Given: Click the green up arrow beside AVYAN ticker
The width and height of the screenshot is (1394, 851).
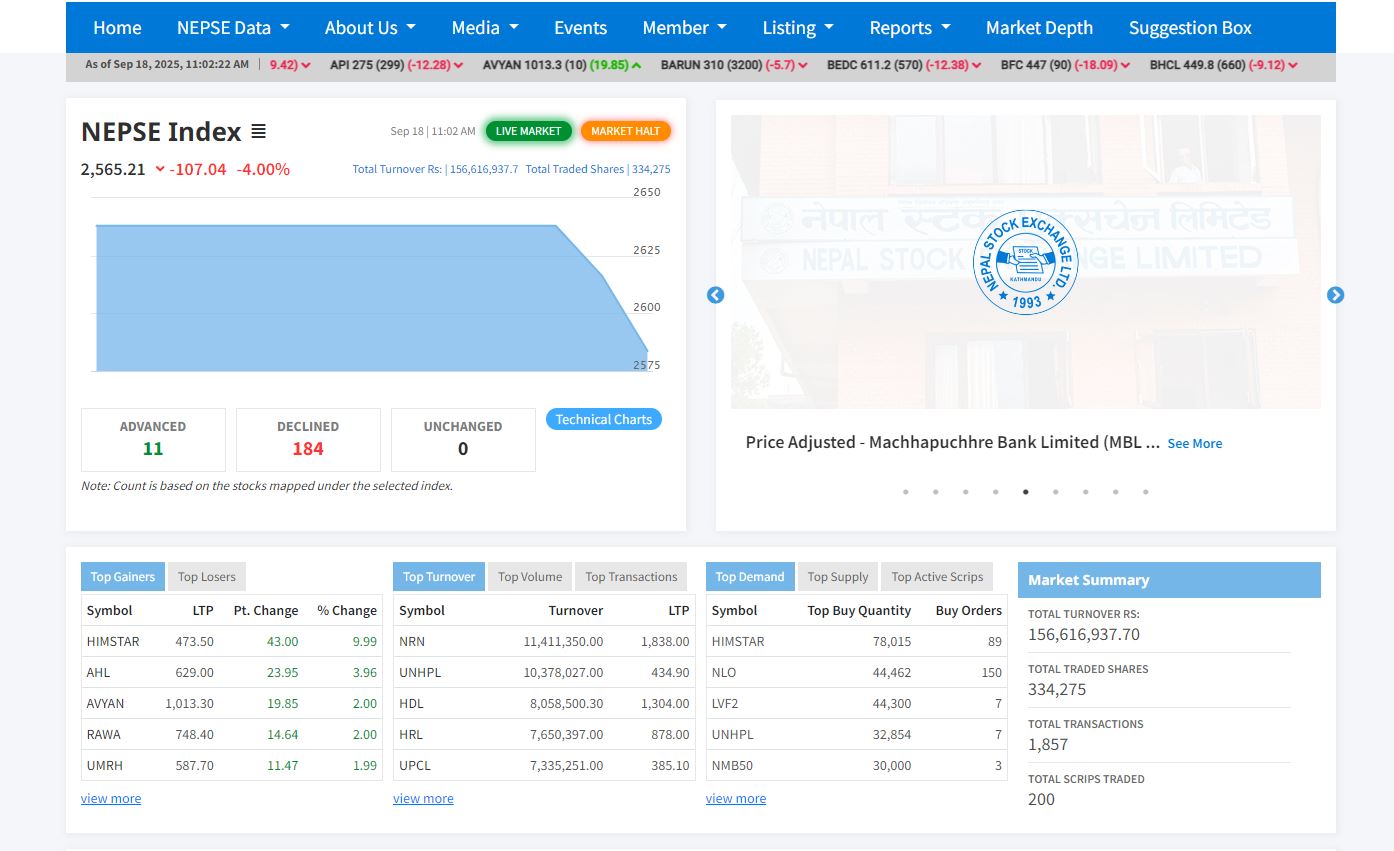Looking at the screenshot, I should 636,65.
